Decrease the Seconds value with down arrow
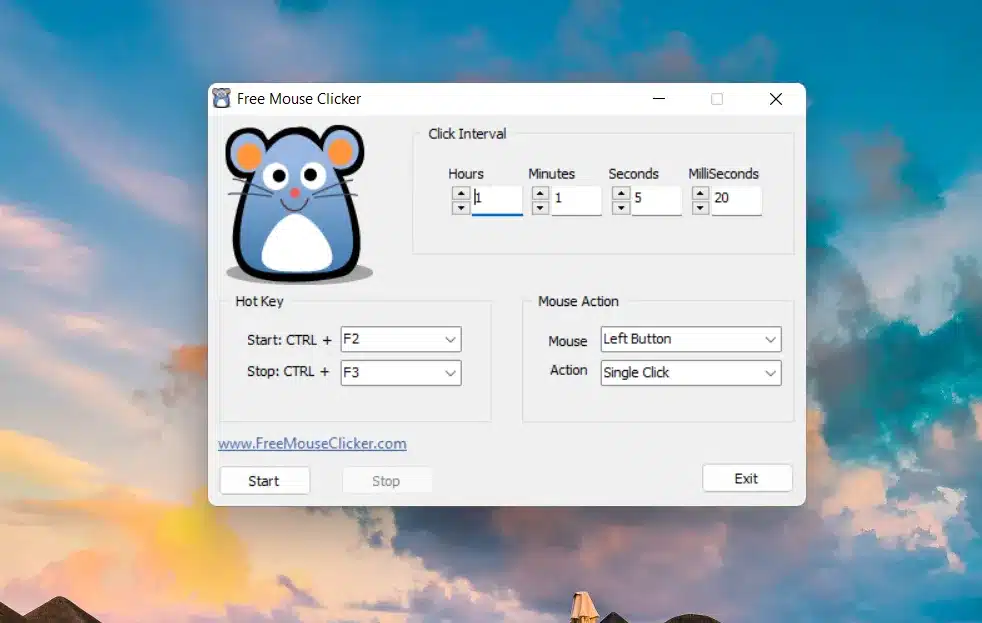Viewport: 982px width, 623px height. coord(621,207)
